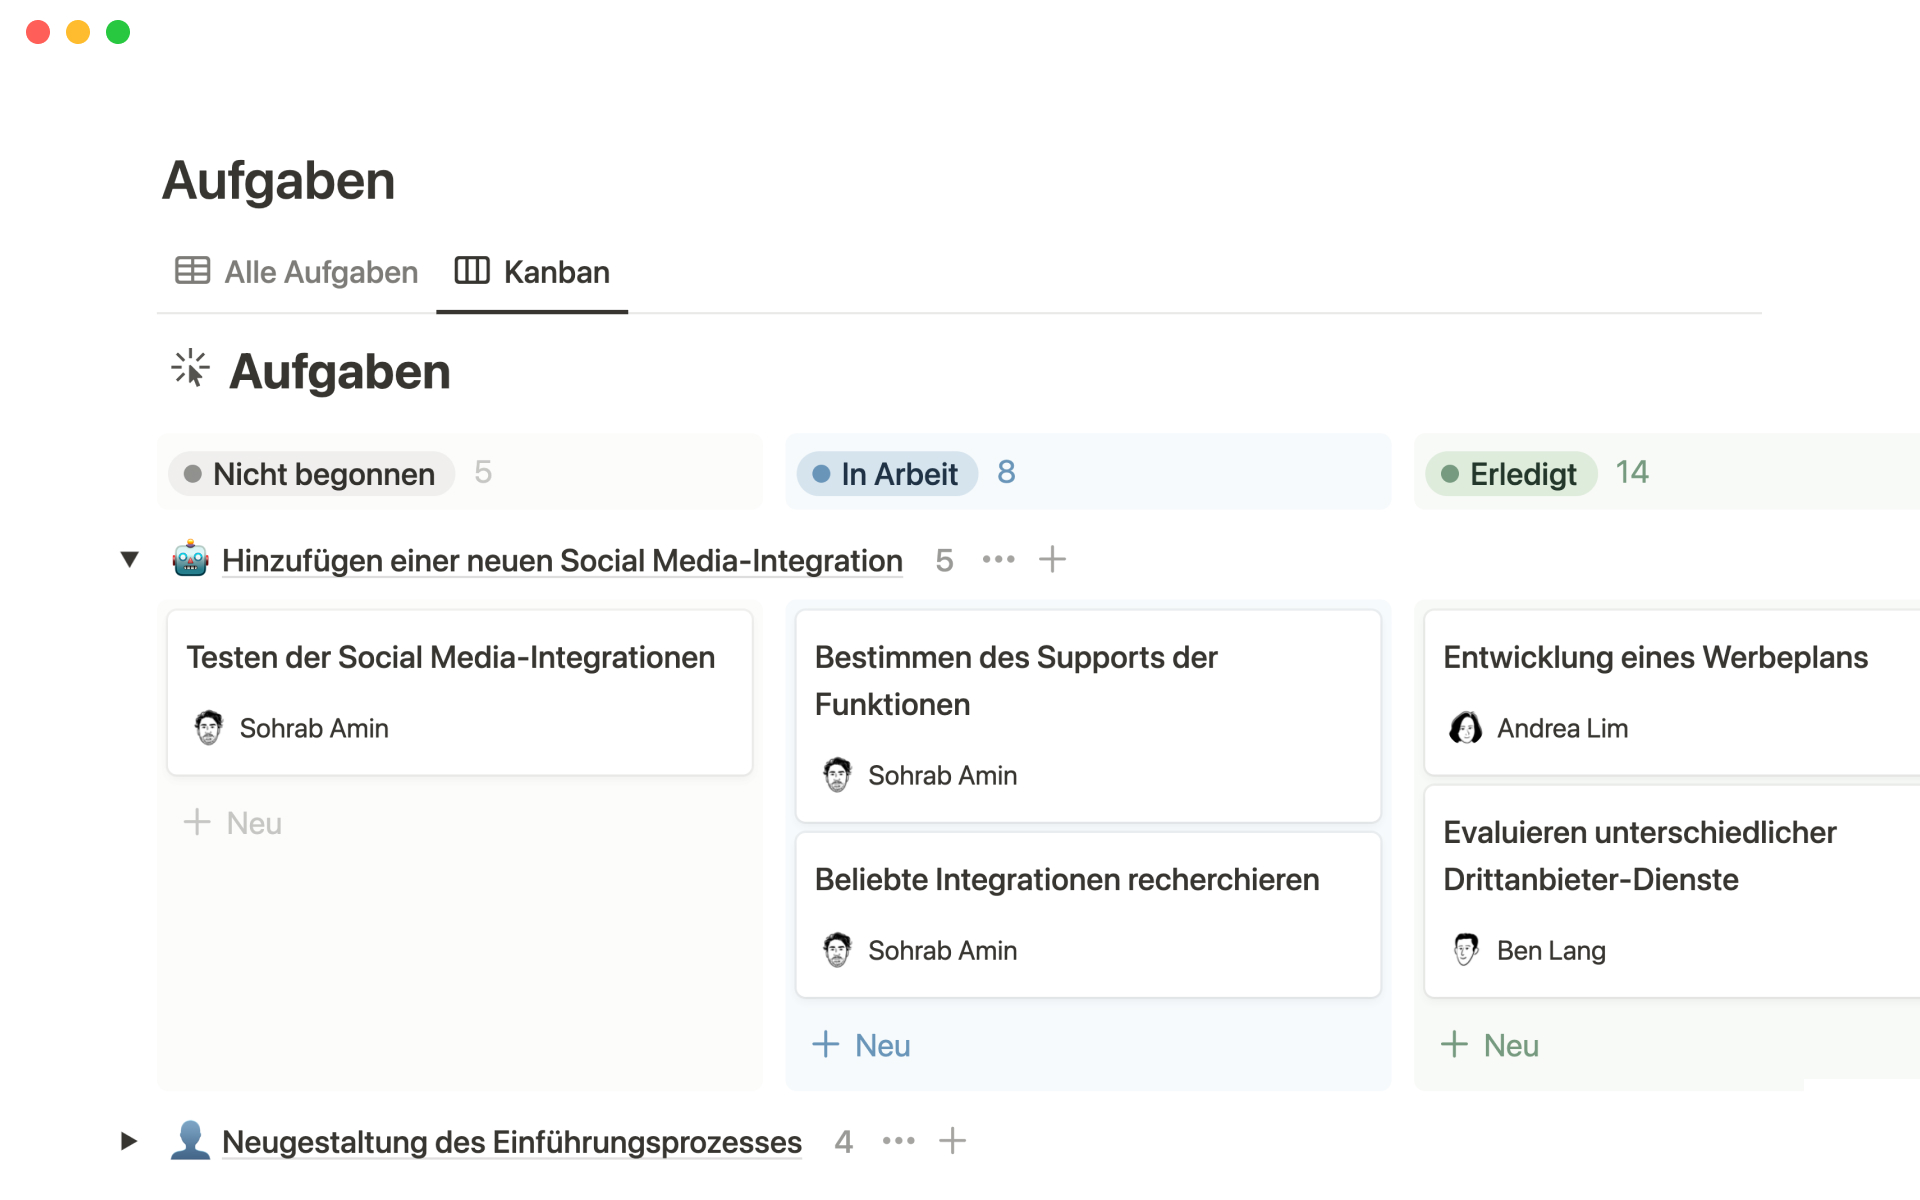
Task: Open the Beliebte Integrationen recherchieren card
Action: [x=1066, y=880]
